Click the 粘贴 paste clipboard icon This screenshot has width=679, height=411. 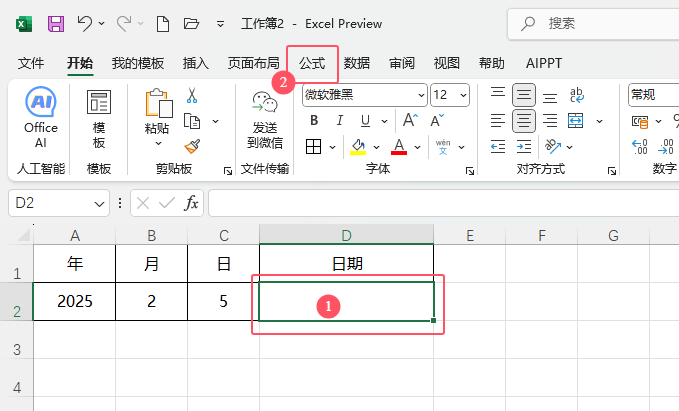tap(158, 104)
